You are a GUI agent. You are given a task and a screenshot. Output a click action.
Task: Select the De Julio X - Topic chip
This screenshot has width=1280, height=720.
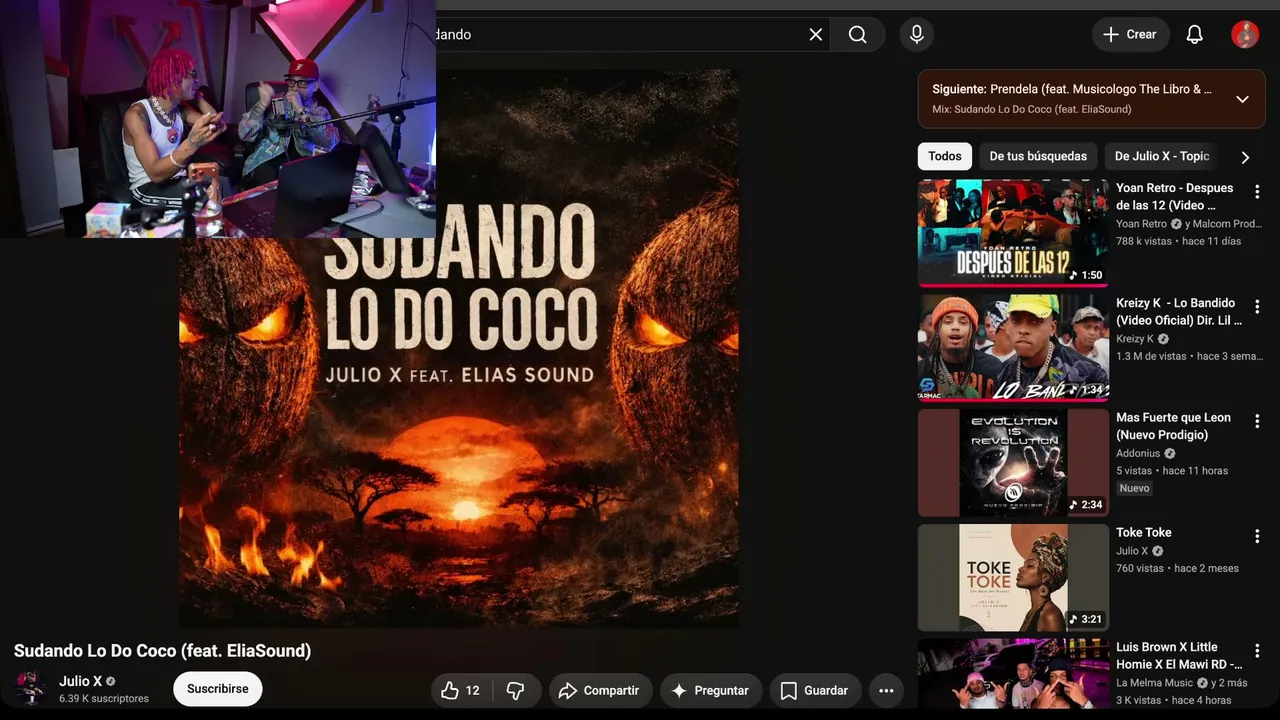pos(1162,156)
